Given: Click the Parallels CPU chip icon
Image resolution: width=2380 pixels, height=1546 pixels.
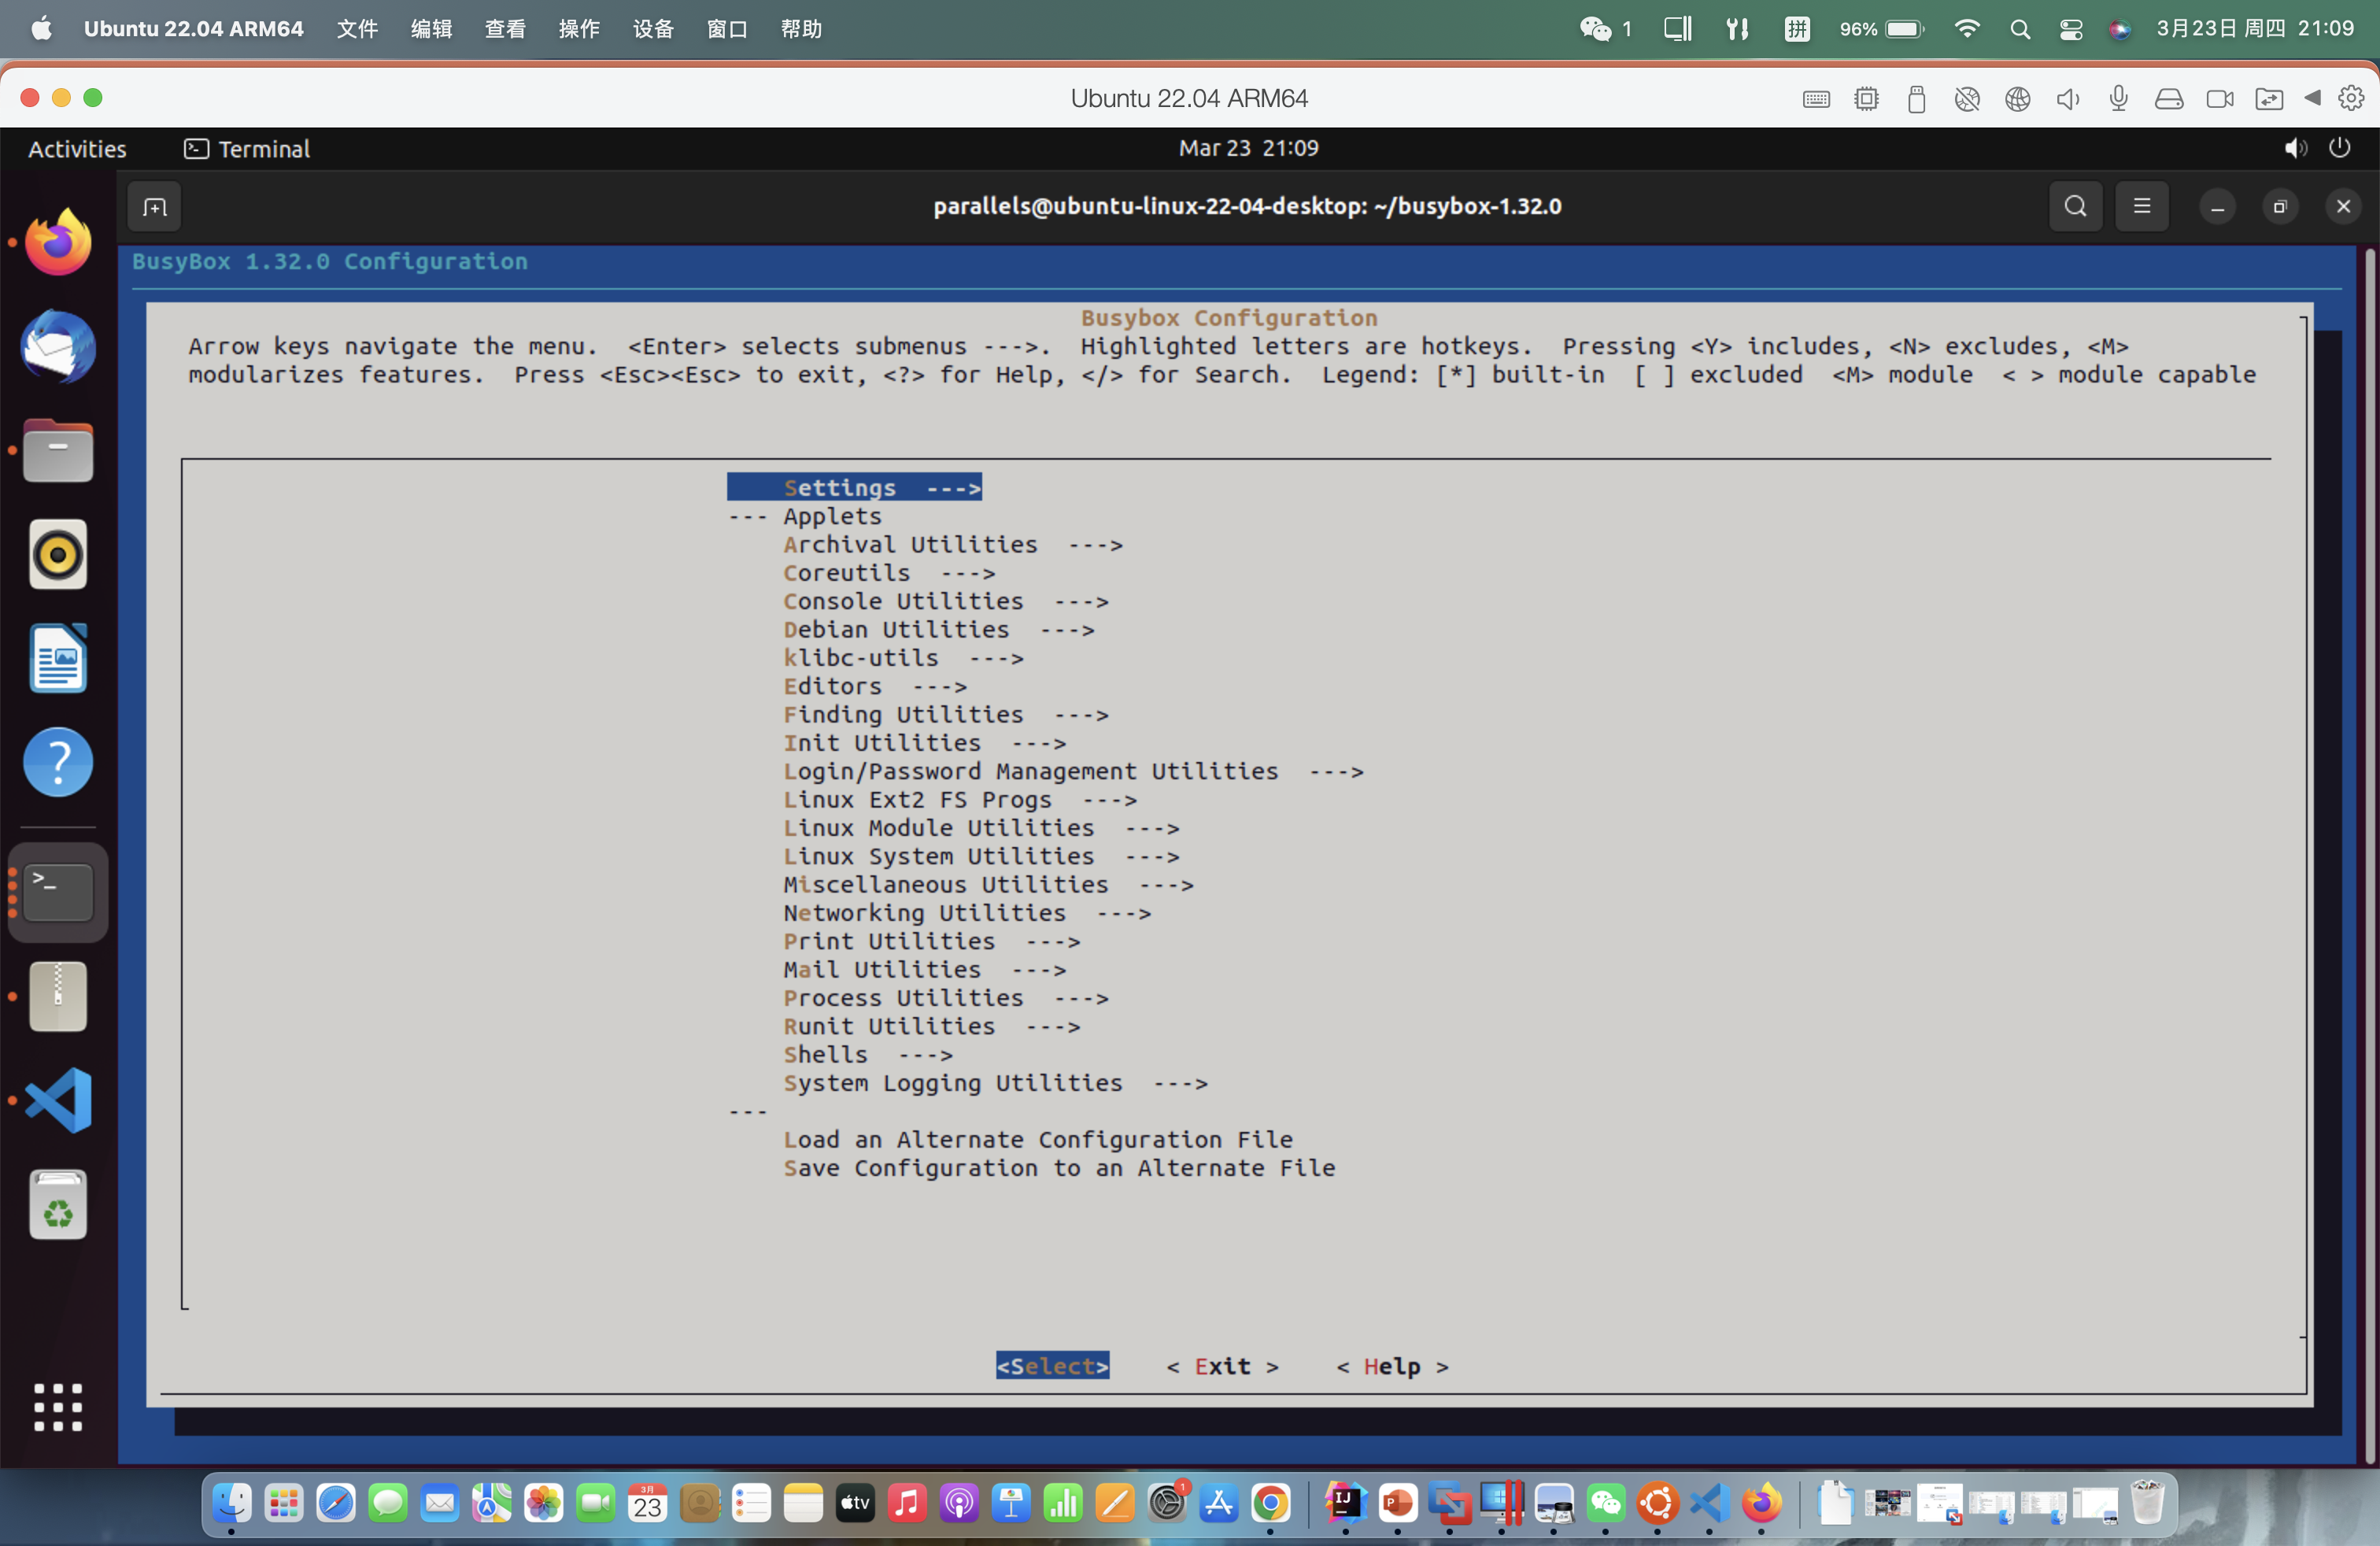Looking at the screenshot, I should [x=1866, y=98].
